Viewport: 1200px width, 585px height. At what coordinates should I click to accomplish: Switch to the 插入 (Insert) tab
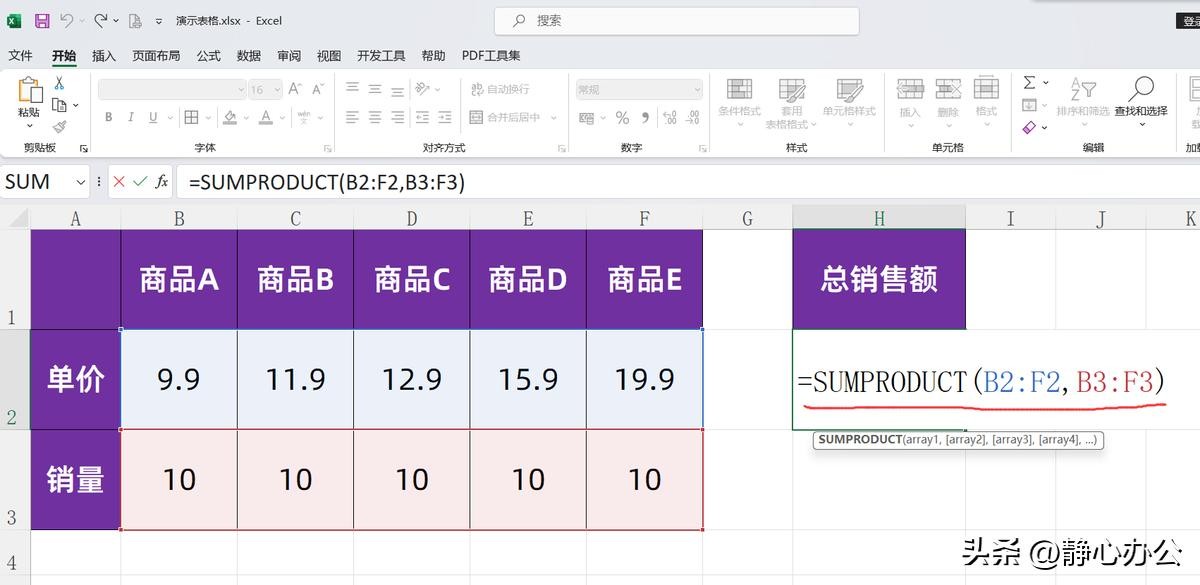(104, 56)
